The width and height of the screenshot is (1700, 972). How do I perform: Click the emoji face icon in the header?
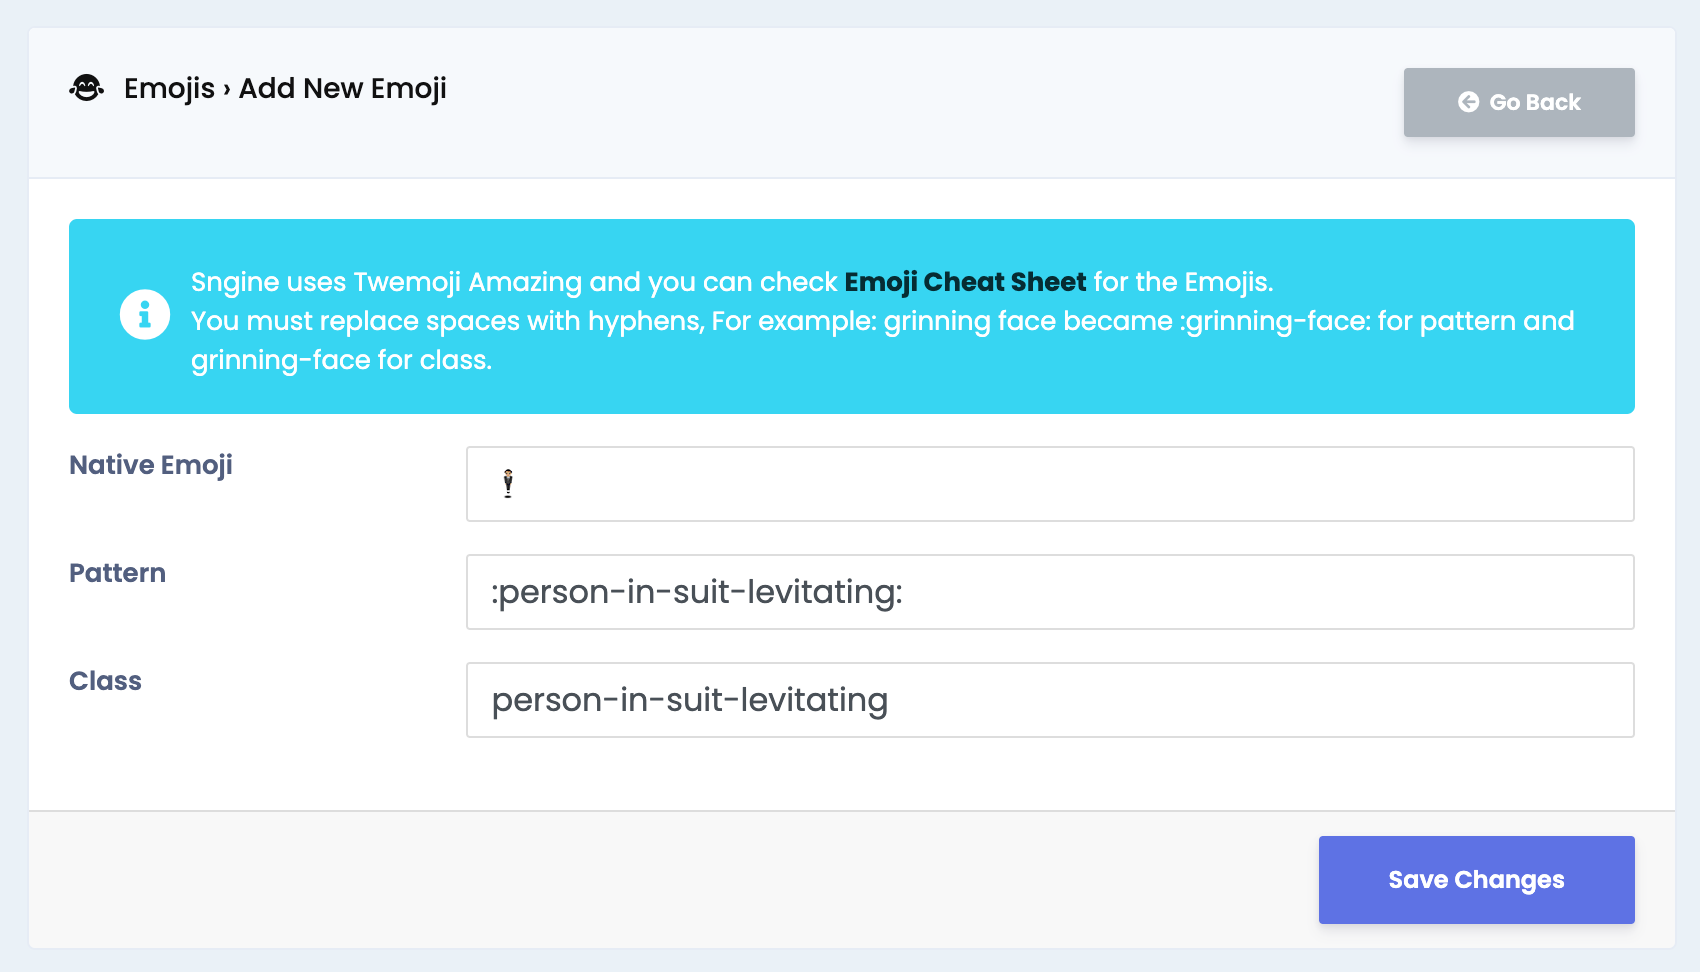[88, 88]
